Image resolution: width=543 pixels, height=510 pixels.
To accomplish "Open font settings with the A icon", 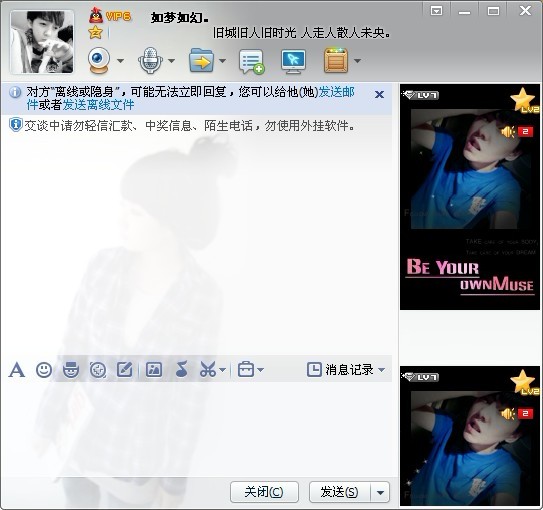I will (x=17, y=370).
